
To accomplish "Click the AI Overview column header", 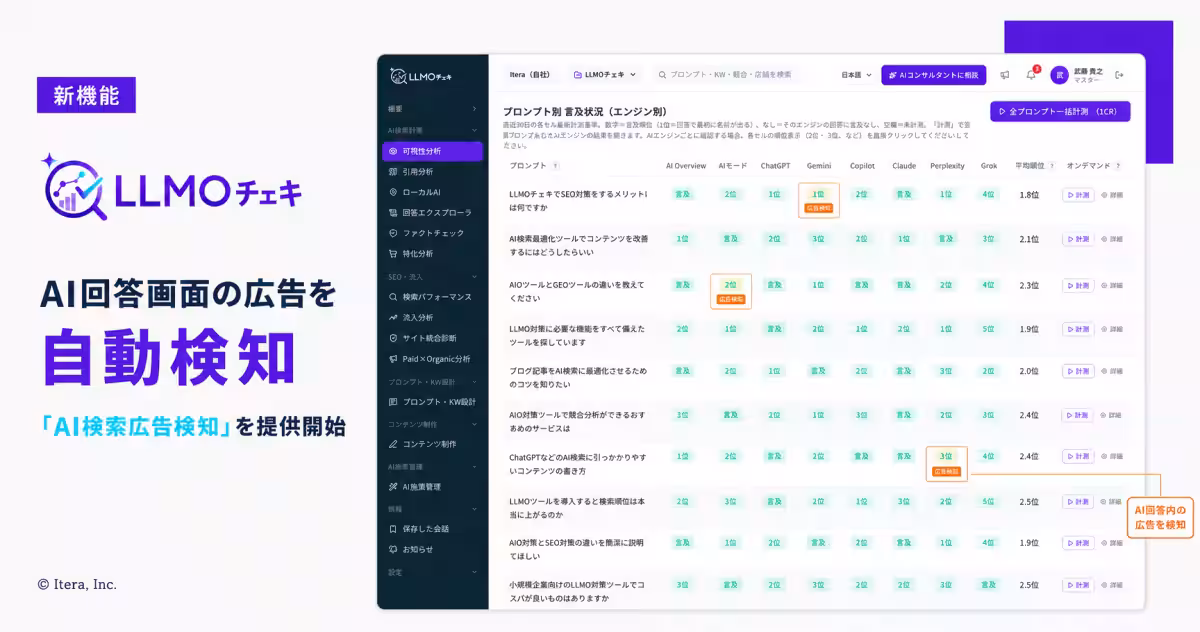I will [686, 166].
